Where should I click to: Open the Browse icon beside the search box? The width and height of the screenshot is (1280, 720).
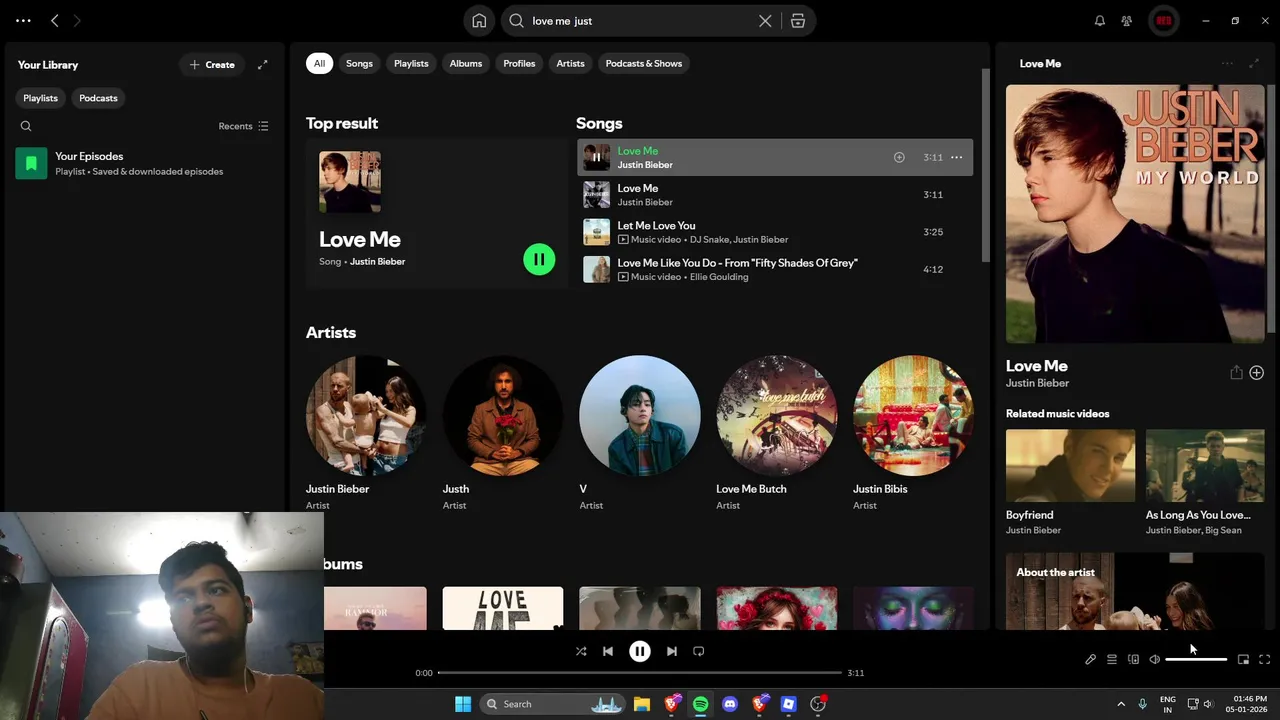pyautogui.click(x=798, y=21)
